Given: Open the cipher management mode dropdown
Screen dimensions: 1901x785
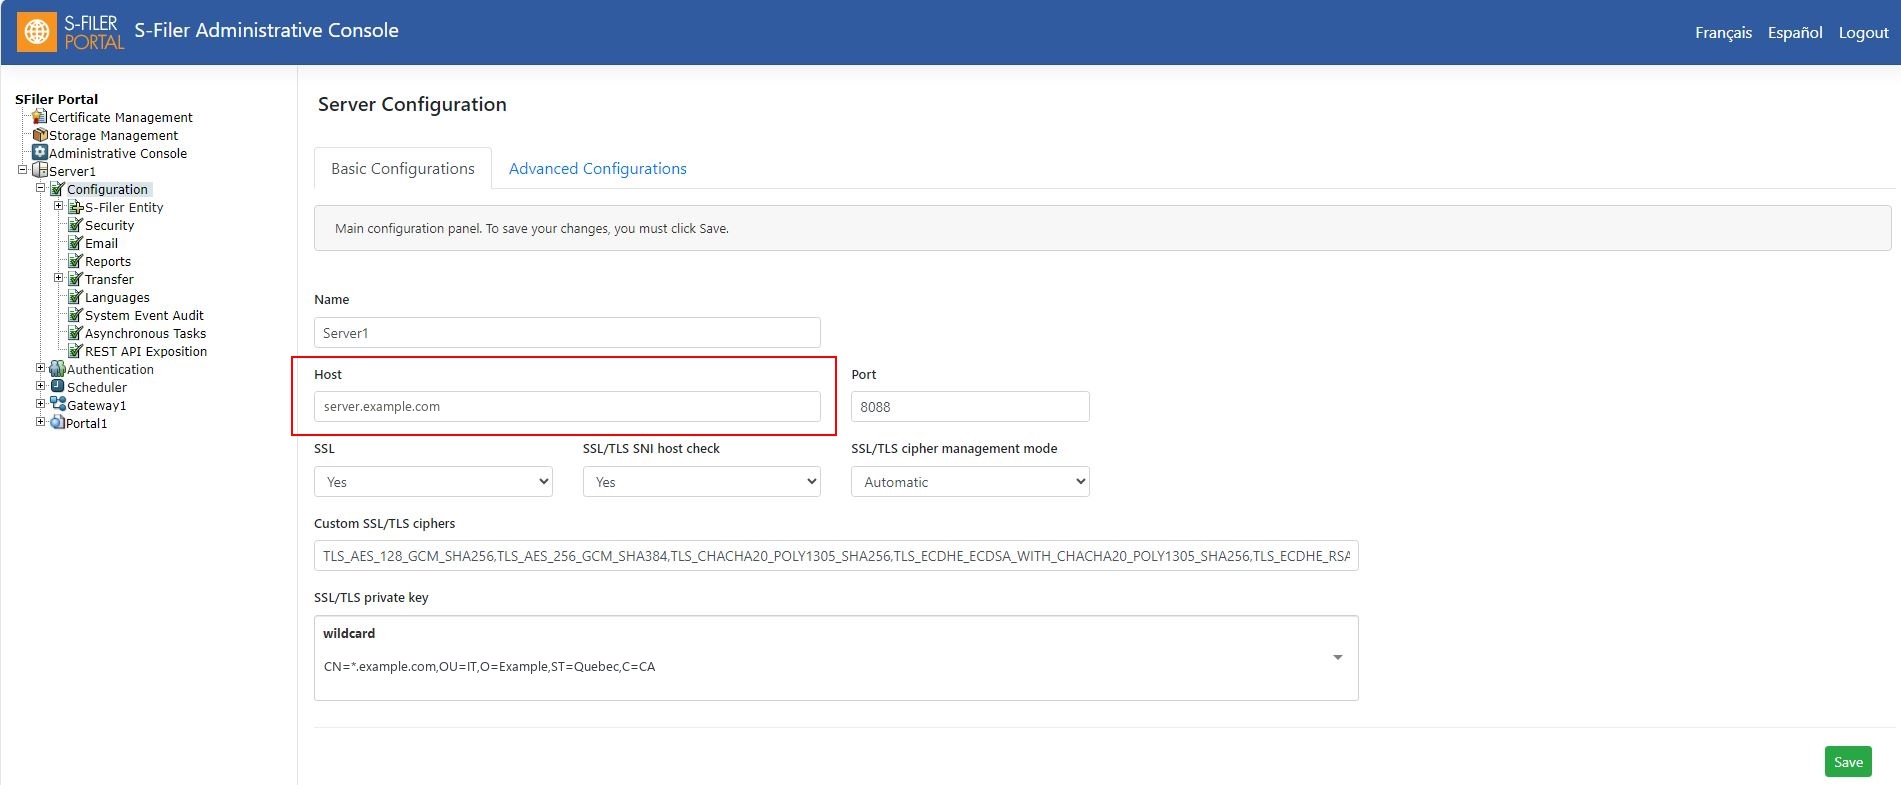Looking at the screenshot, I should click(970, 482).
